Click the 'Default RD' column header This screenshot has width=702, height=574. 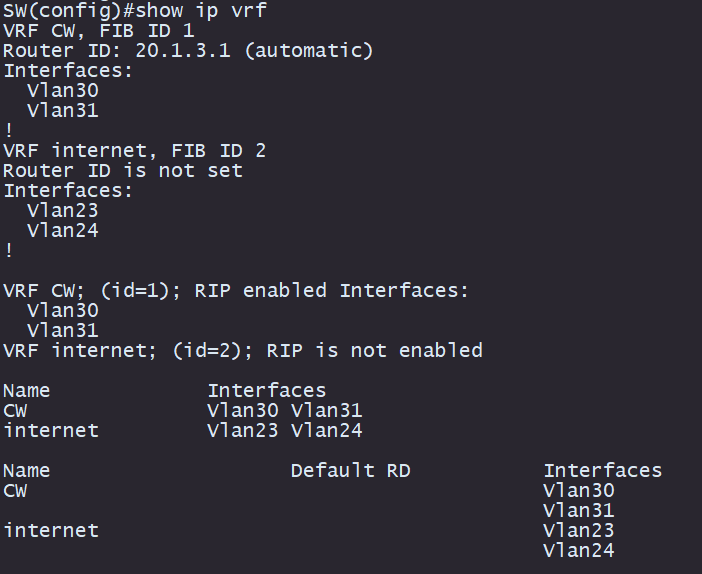(351, 471)
